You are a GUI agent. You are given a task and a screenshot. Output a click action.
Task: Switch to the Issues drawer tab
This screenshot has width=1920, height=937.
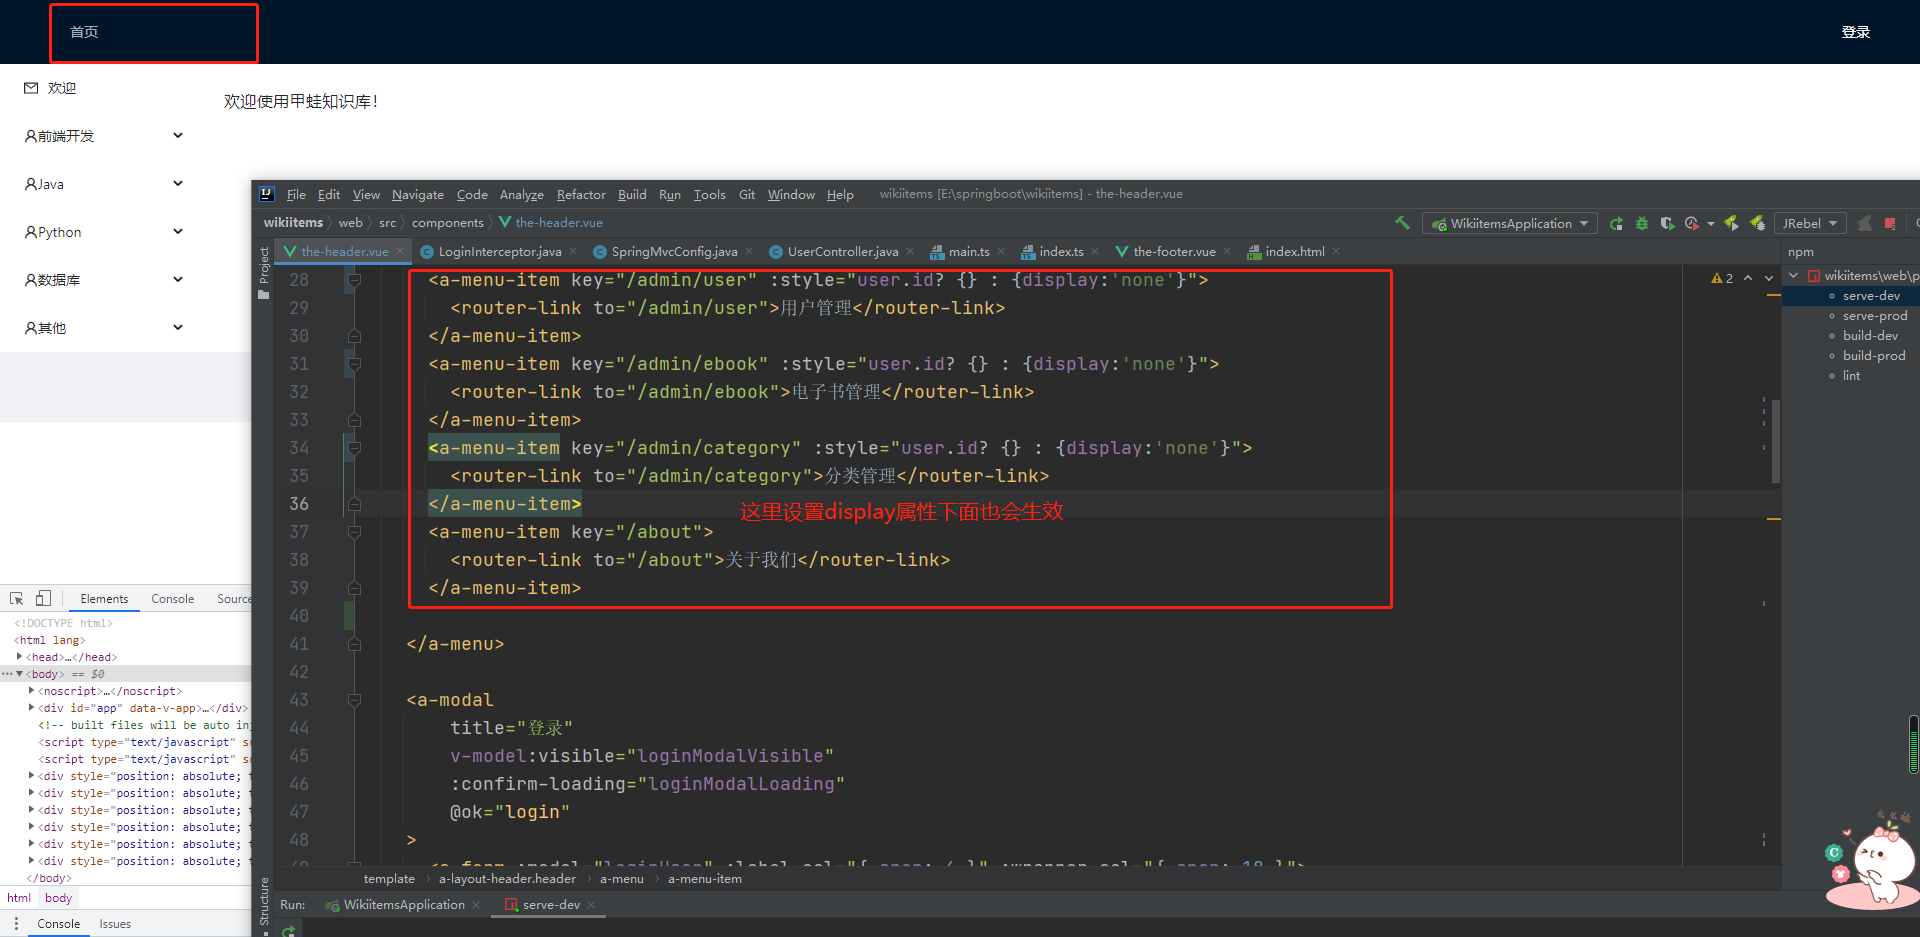[115, 924]
